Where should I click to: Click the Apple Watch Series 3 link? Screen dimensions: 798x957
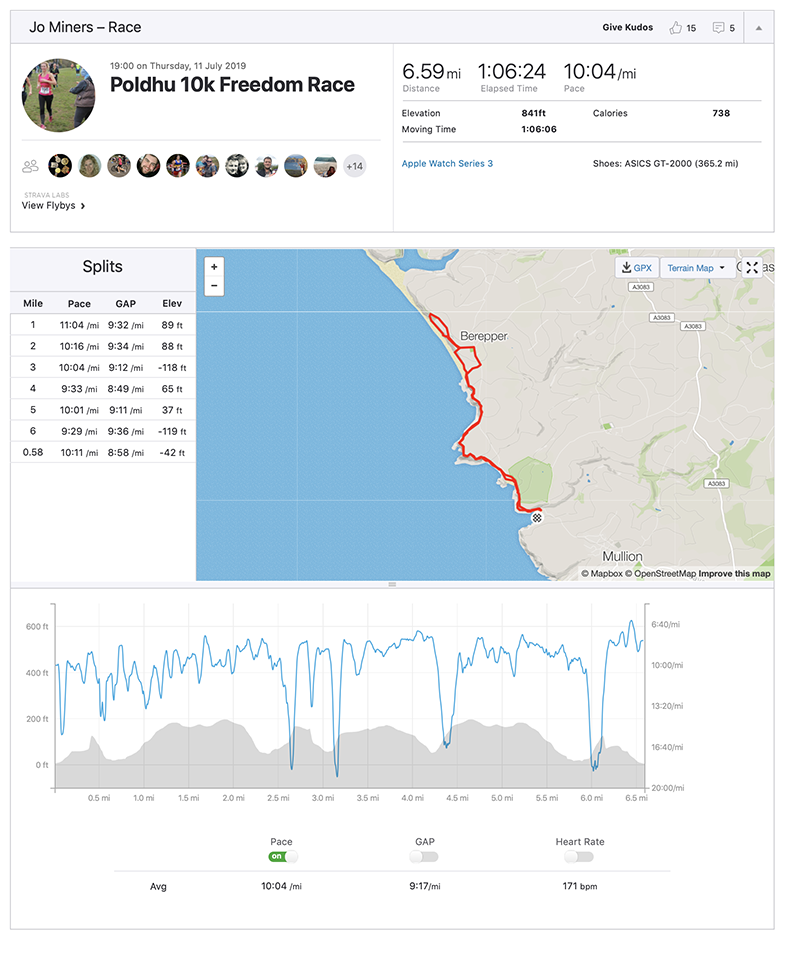tap(447, 163)
